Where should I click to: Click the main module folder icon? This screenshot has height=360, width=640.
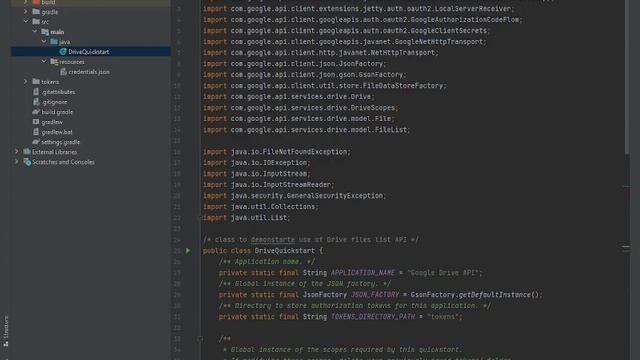pyautogui.click(x=45, y=31)
